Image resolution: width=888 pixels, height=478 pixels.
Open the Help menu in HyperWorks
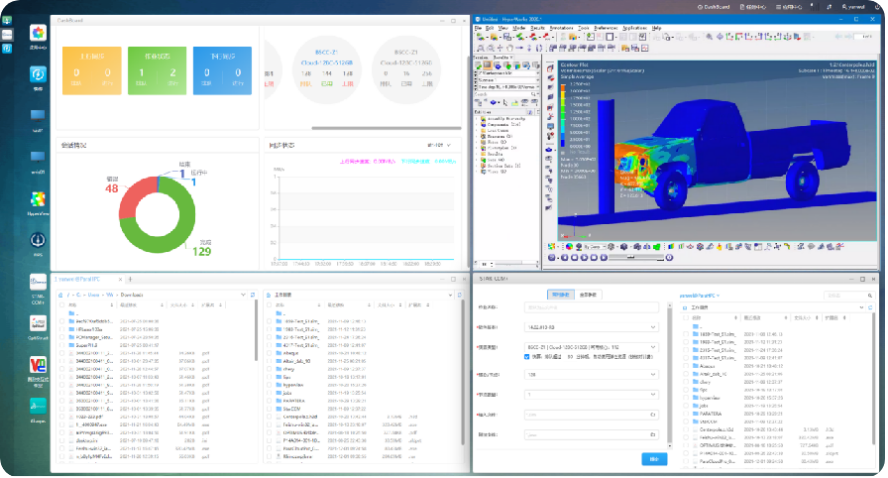(656, 28)
